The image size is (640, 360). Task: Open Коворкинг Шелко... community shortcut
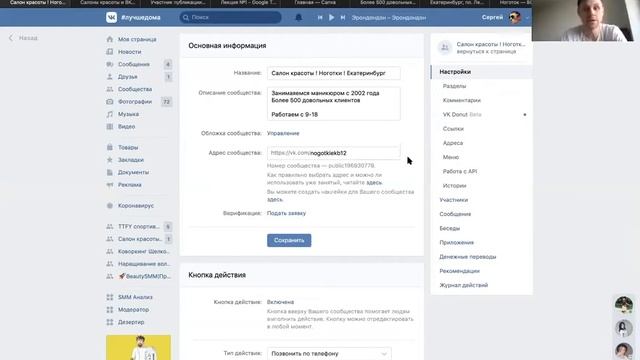pos(138,251)
